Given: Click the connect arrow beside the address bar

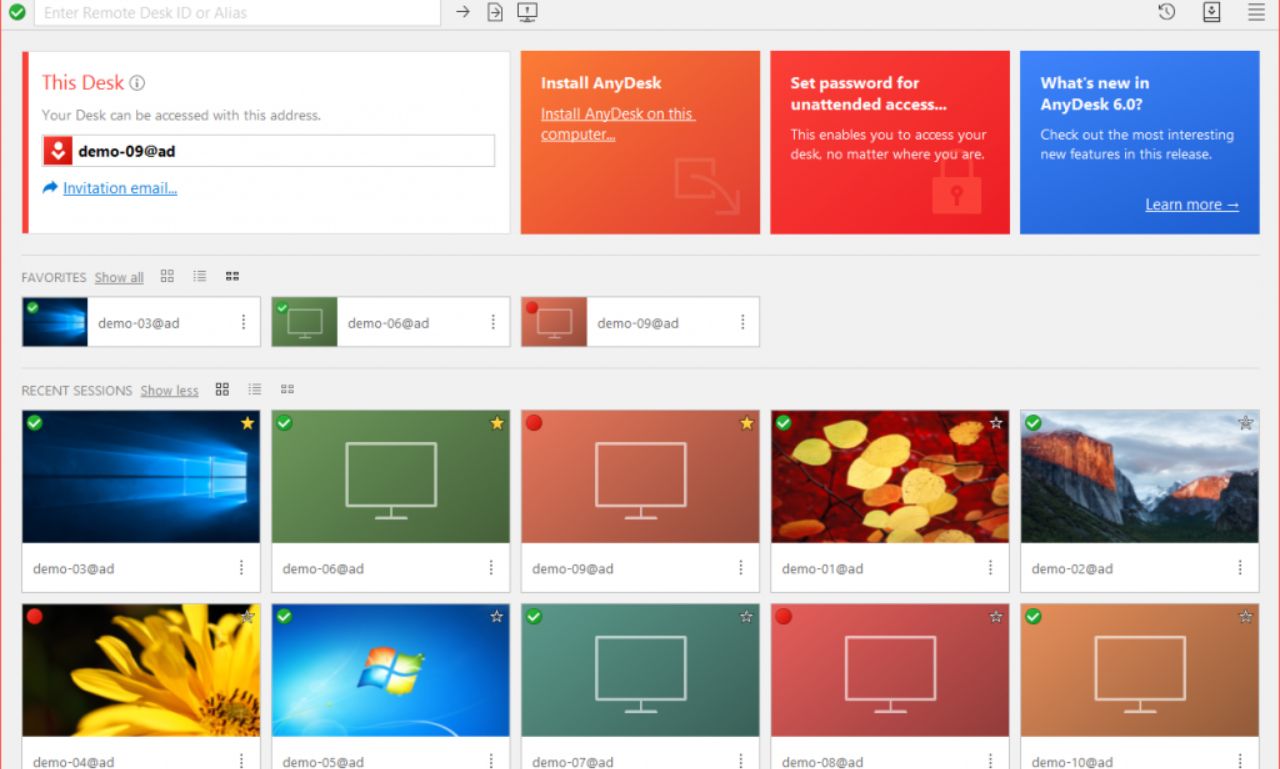Looking at the screenshot, I should tap(463, 12).
